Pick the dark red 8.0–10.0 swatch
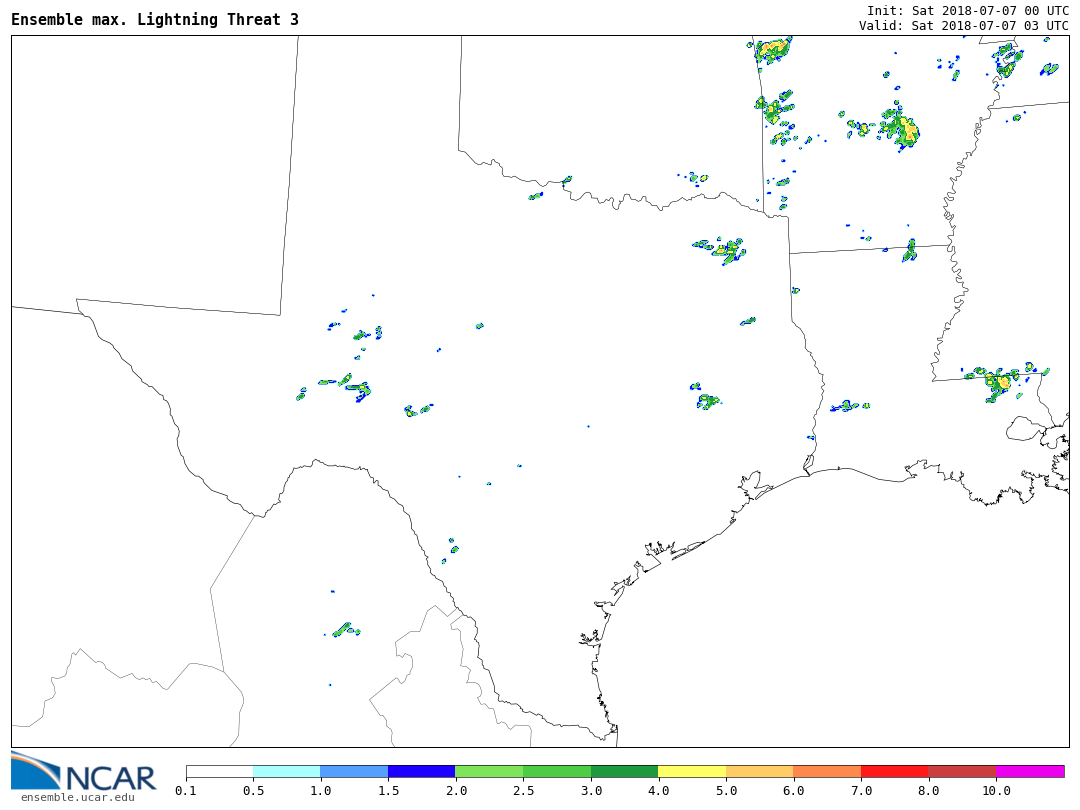Viewport: 1080px width, 810px height. (x=962, y=771)
